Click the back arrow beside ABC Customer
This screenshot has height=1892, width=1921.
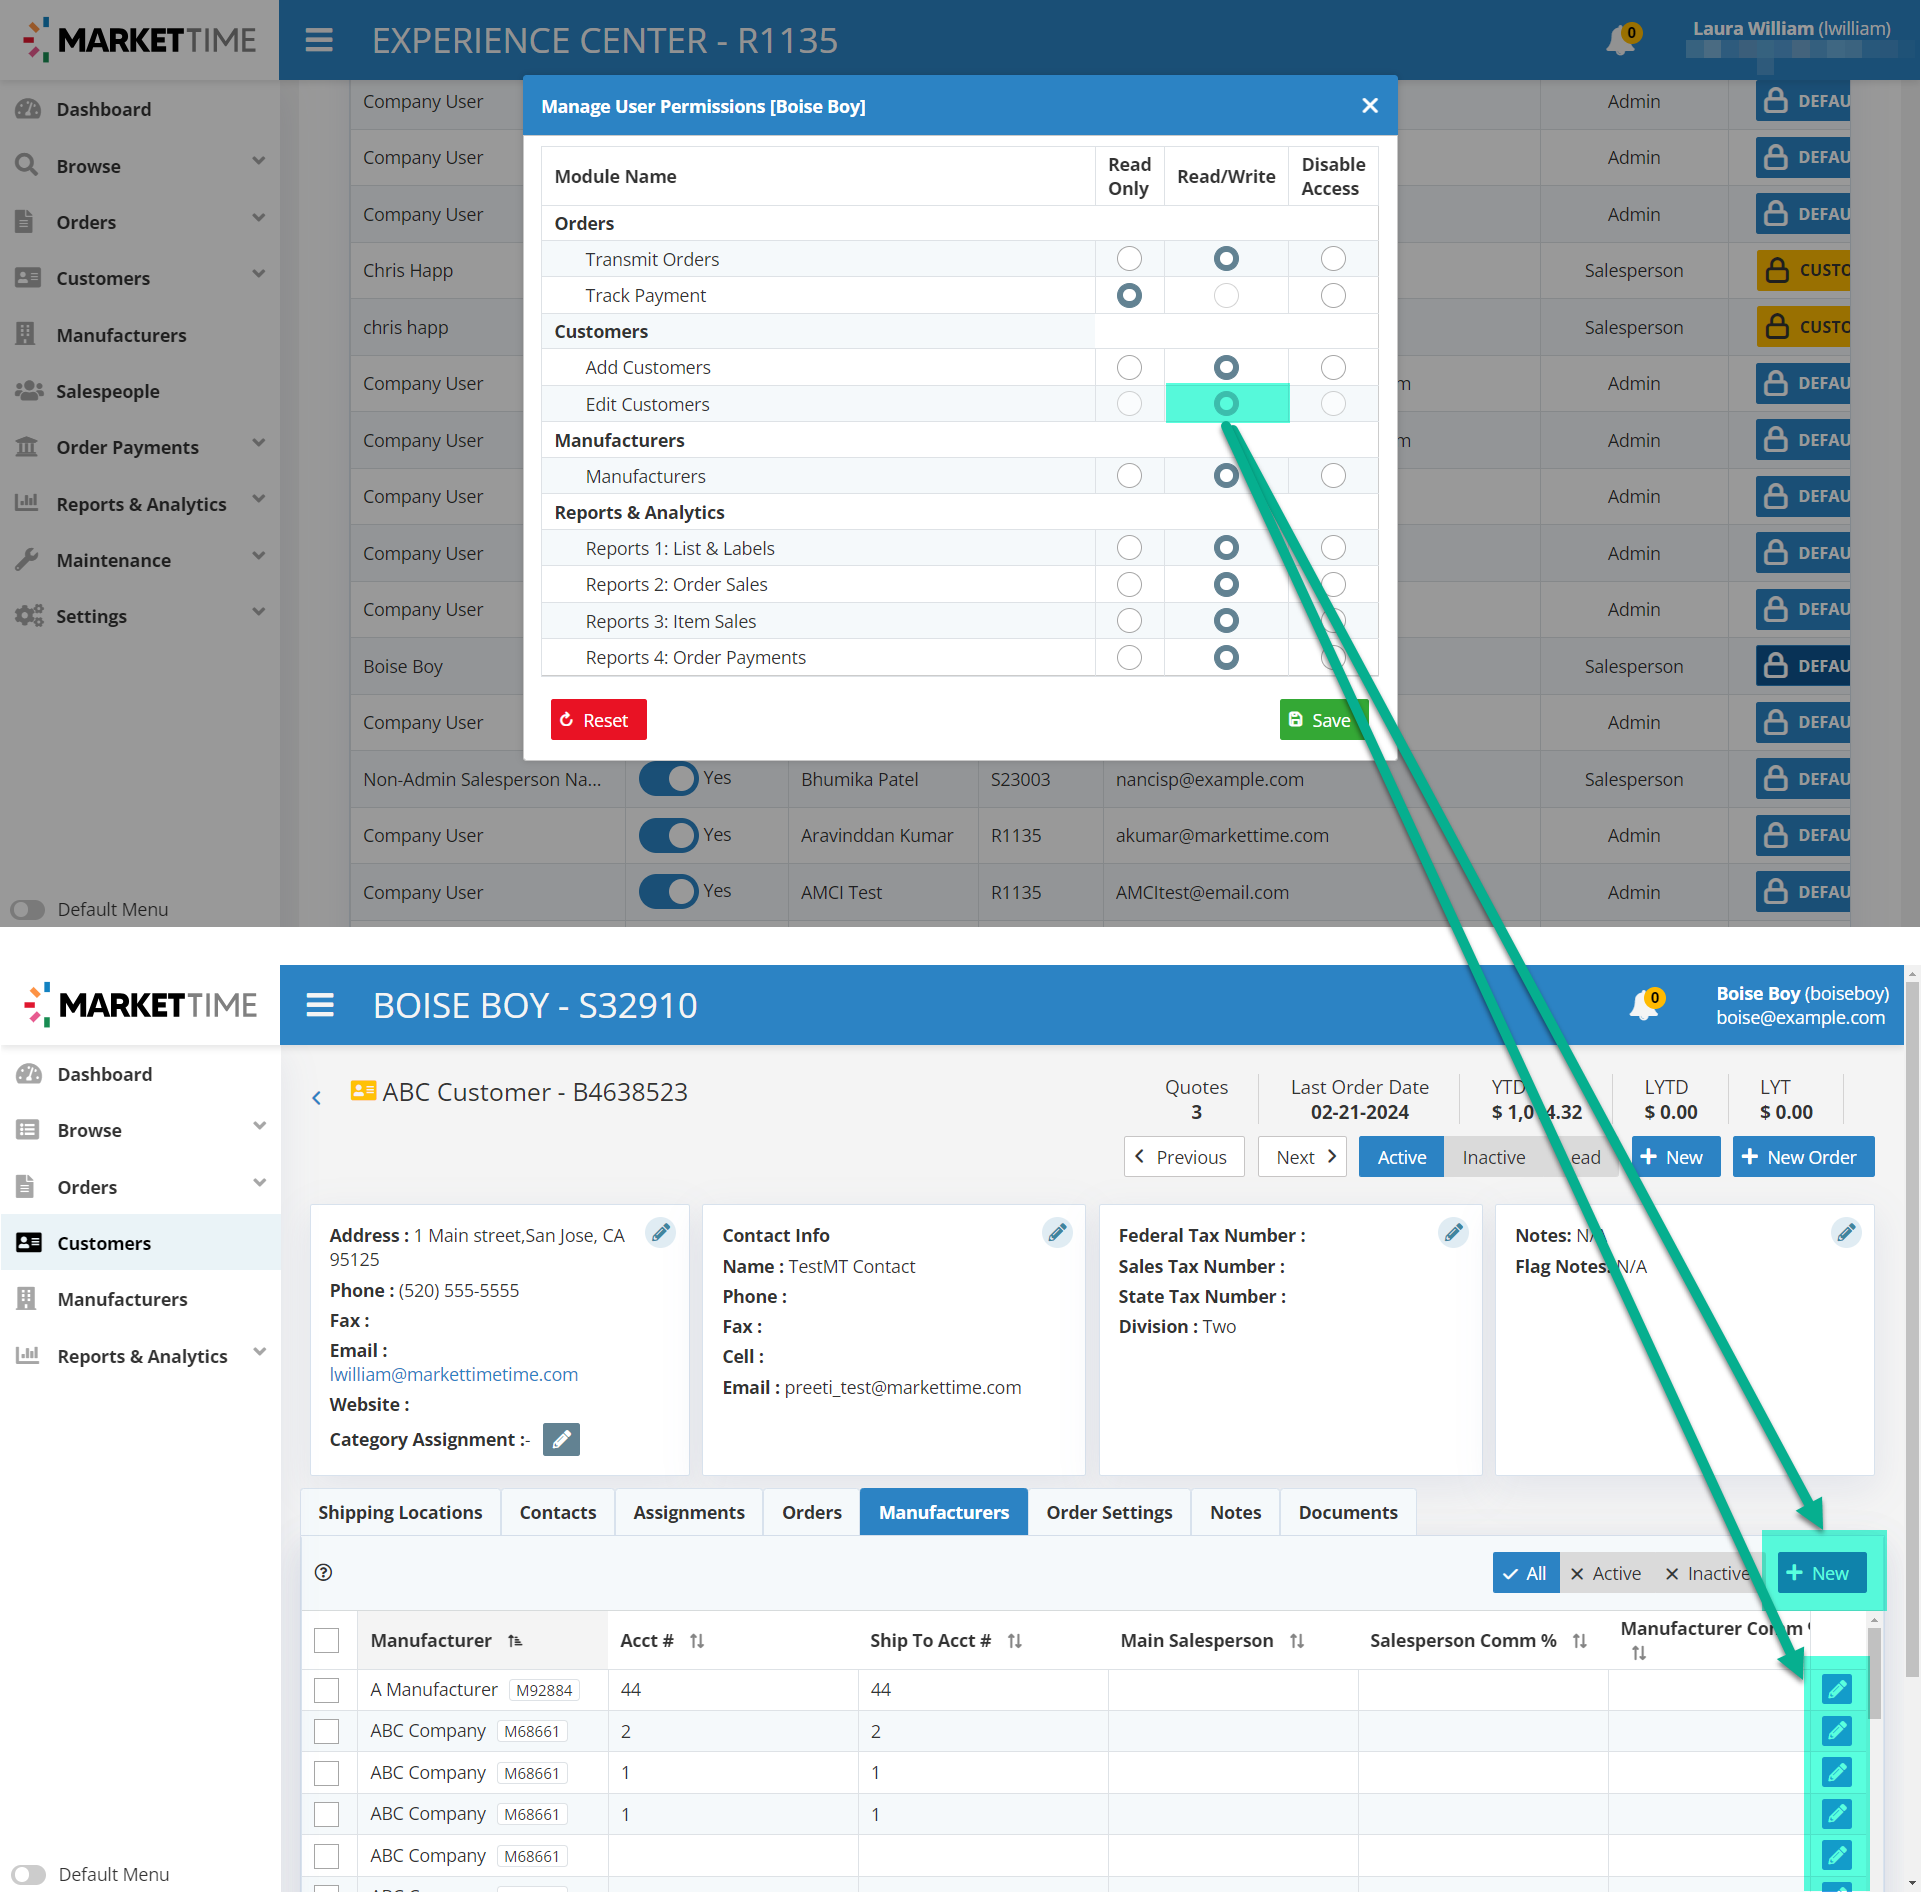(317, 1097)
